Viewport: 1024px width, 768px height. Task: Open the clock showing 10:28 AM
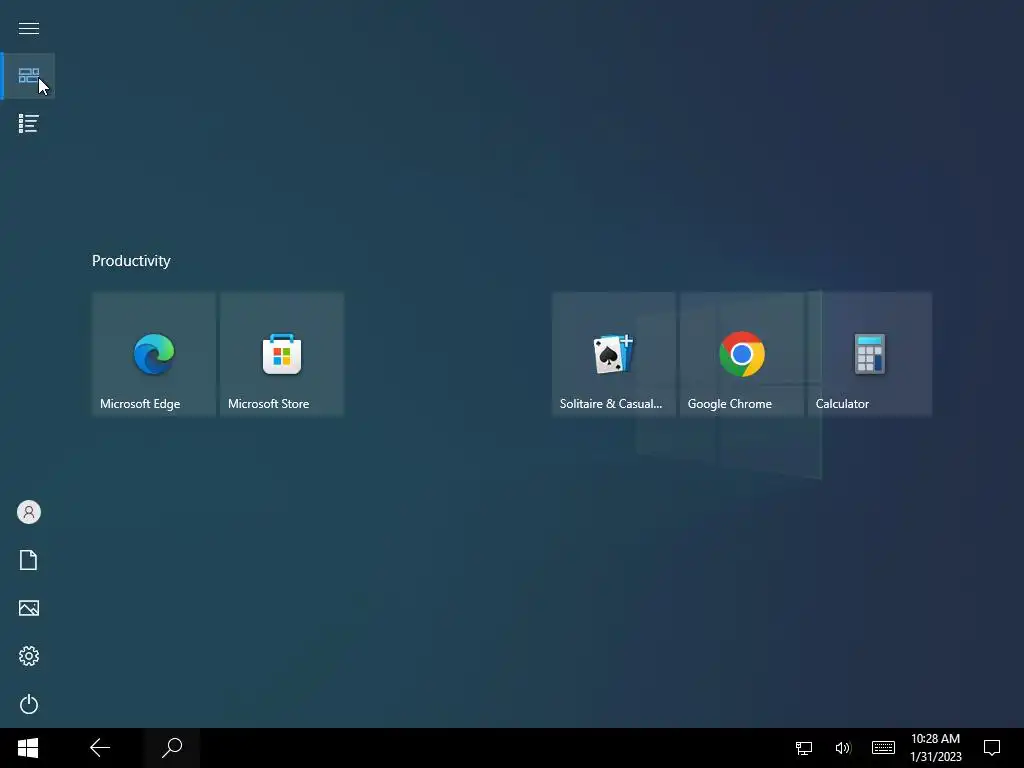tap(936, 748)
